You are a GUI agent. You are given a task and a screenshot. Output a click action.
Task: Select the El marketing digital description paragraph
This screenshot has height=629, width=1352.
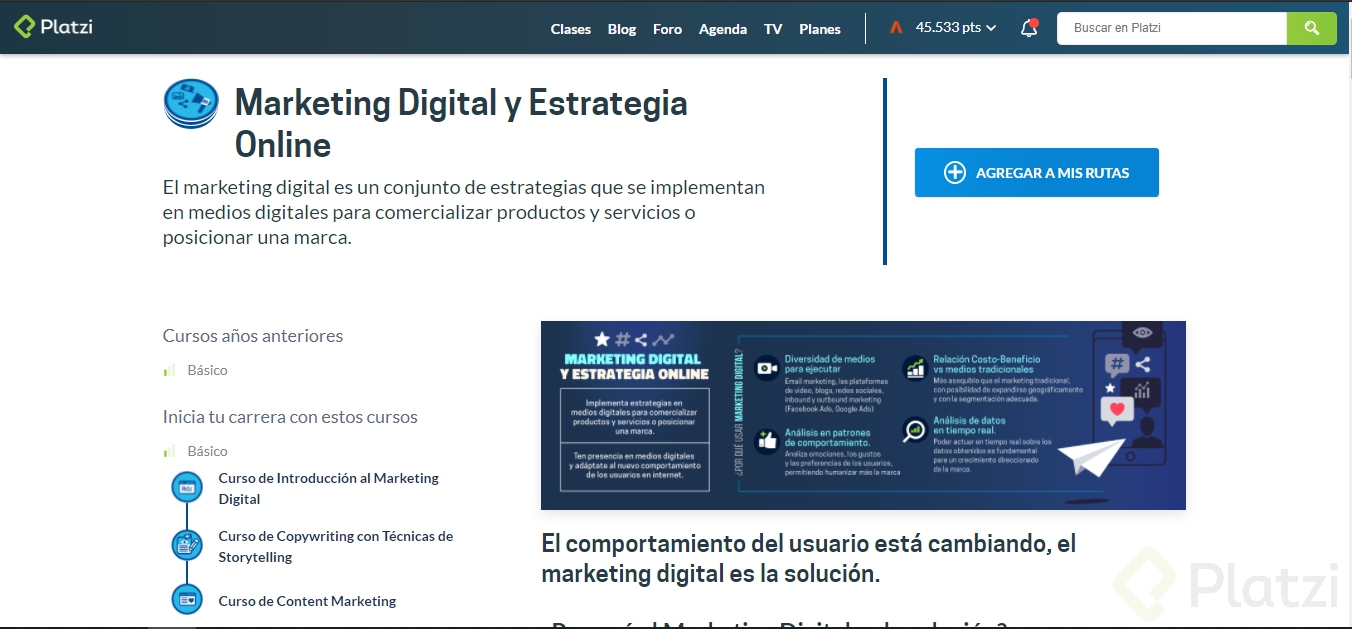coord(464,212)
